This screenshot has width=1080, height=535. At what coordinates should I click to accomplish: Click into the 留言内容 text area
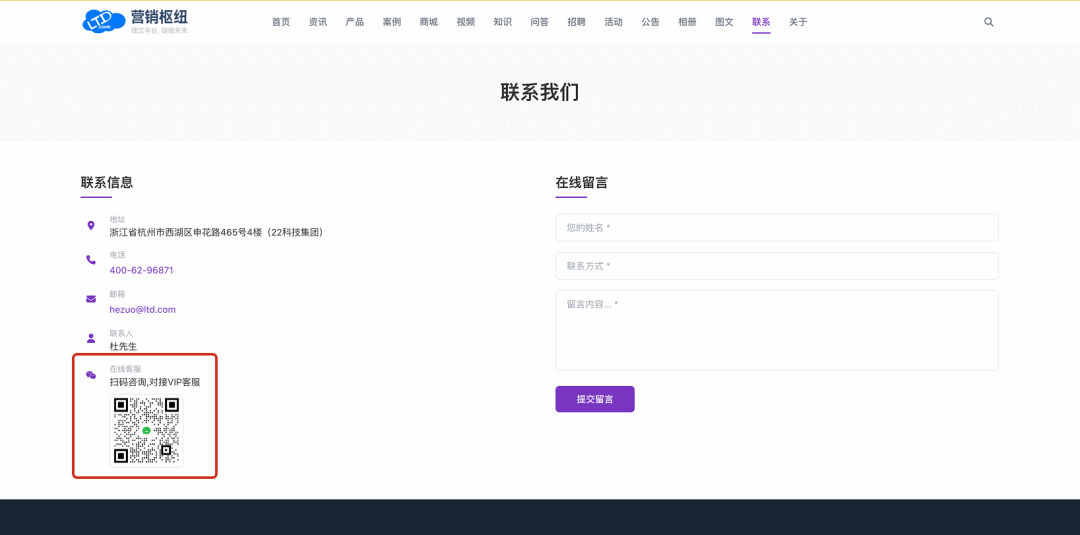pos(776,330)
